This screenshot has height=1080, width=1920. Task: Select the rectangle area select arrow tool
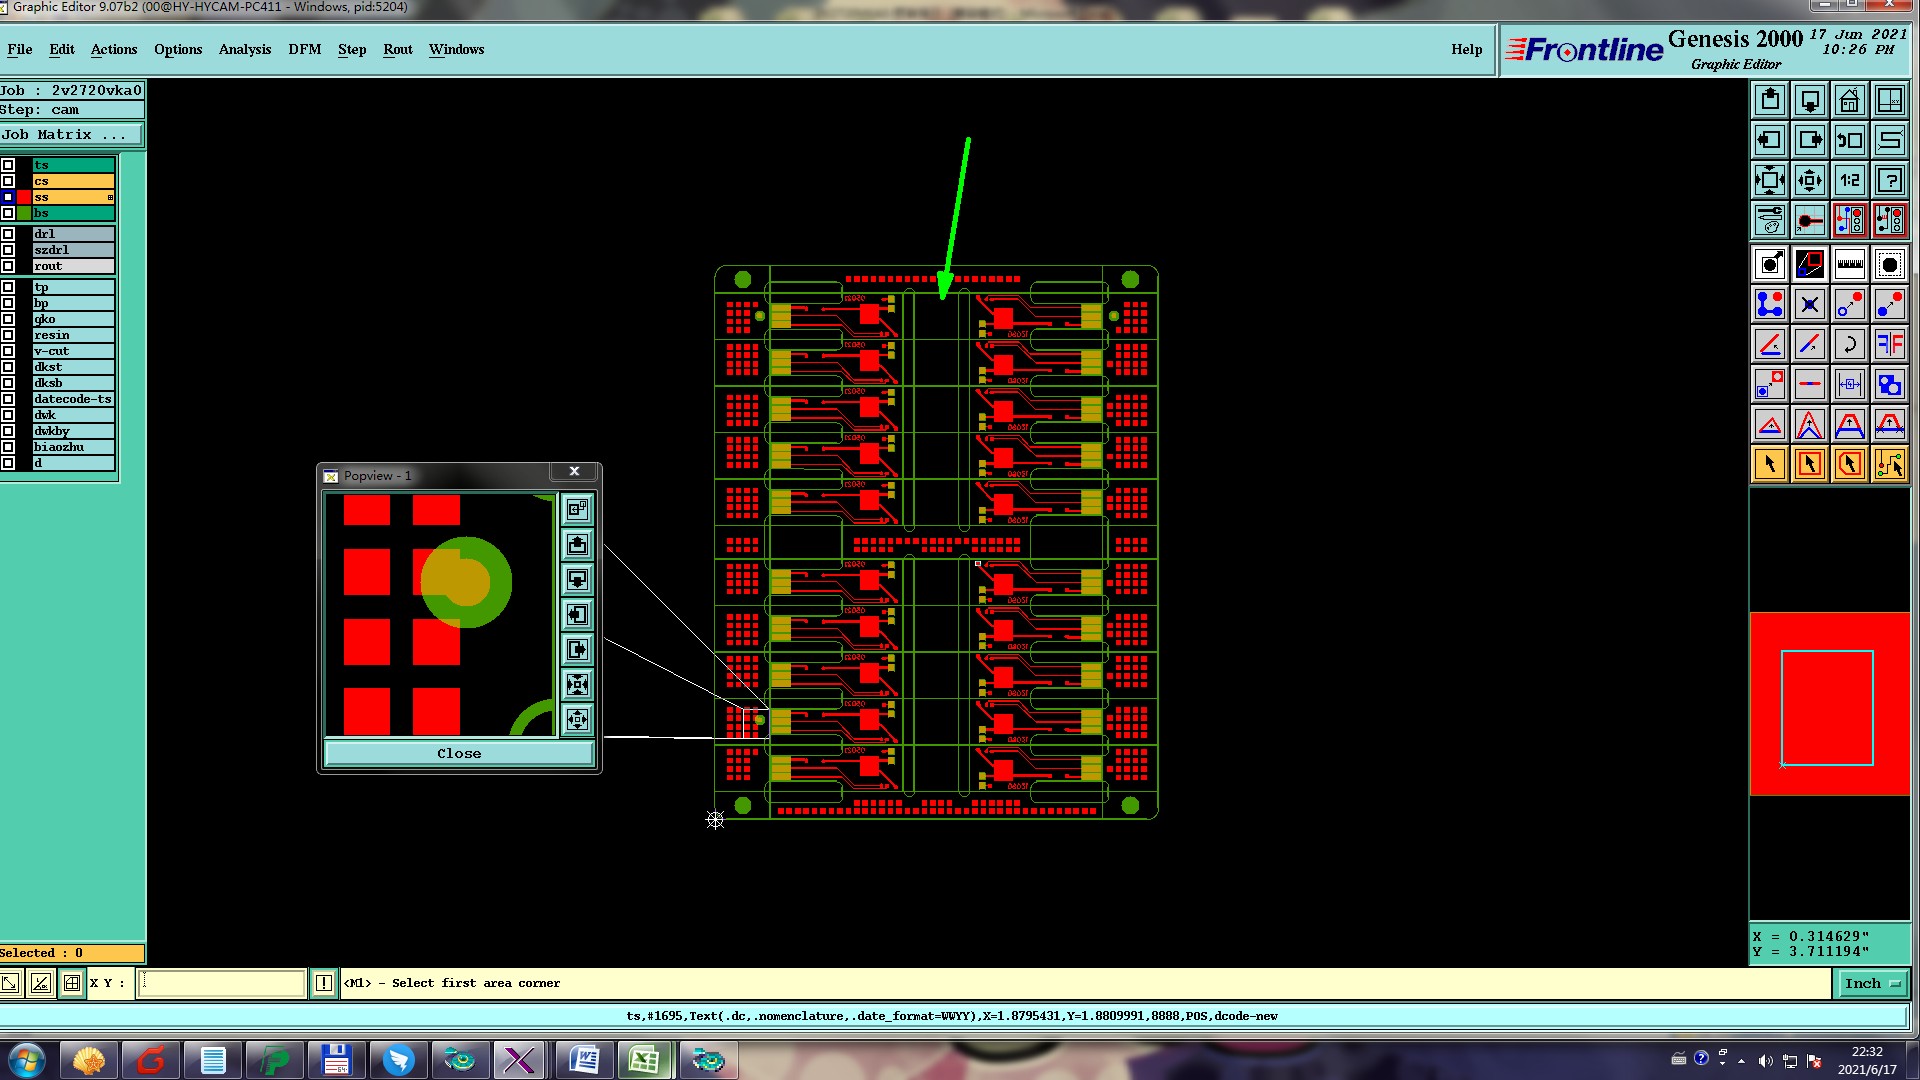point(1809,464)
